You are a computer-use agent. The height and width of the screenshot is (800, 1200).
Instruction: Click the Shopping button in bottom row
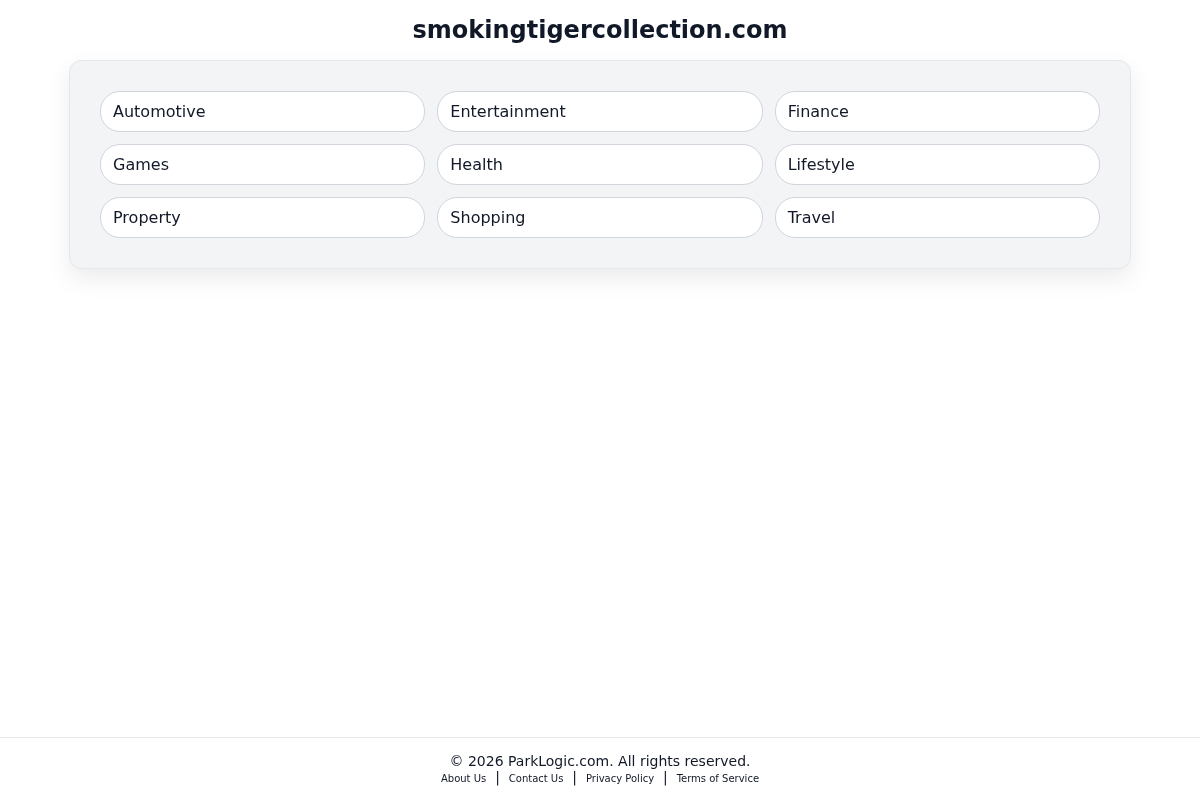click(x=600, y=217)
